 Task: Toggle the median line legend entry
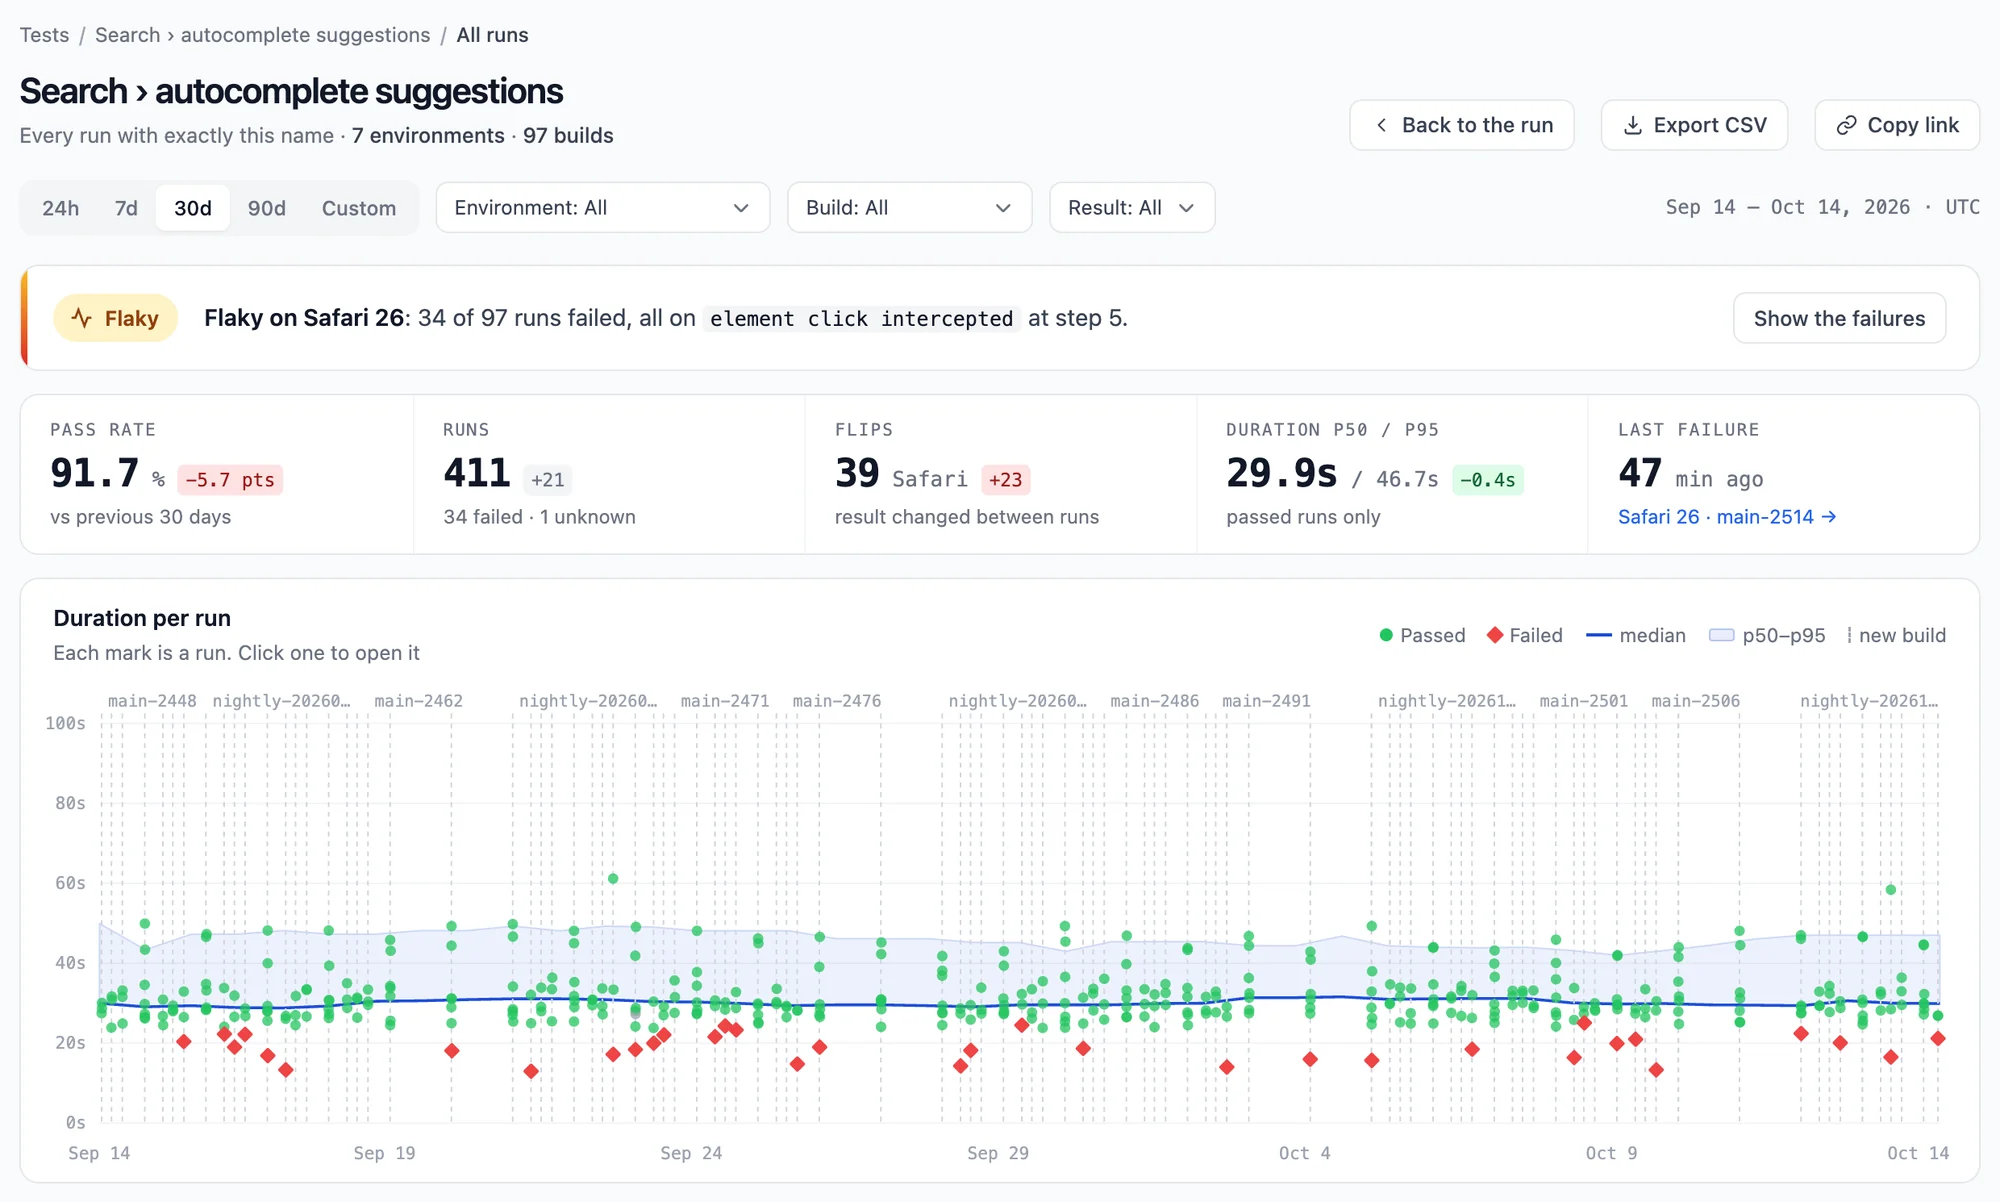click(1636, 635)
